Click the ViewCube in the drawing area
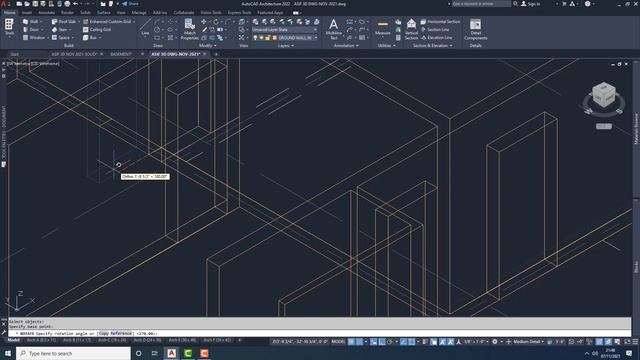 coord(604,96)
